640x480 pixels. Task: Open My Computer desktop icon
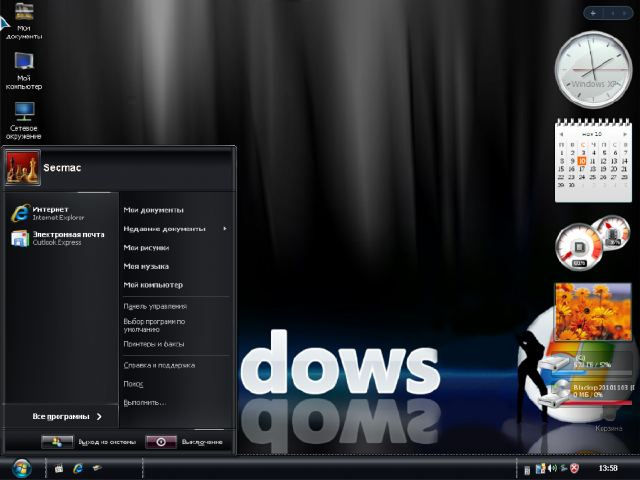[24, 71]
